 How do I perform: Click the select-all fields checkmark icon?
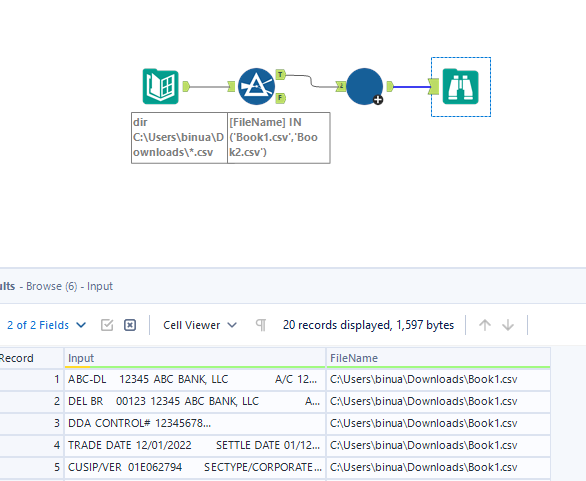click(107, 325)
